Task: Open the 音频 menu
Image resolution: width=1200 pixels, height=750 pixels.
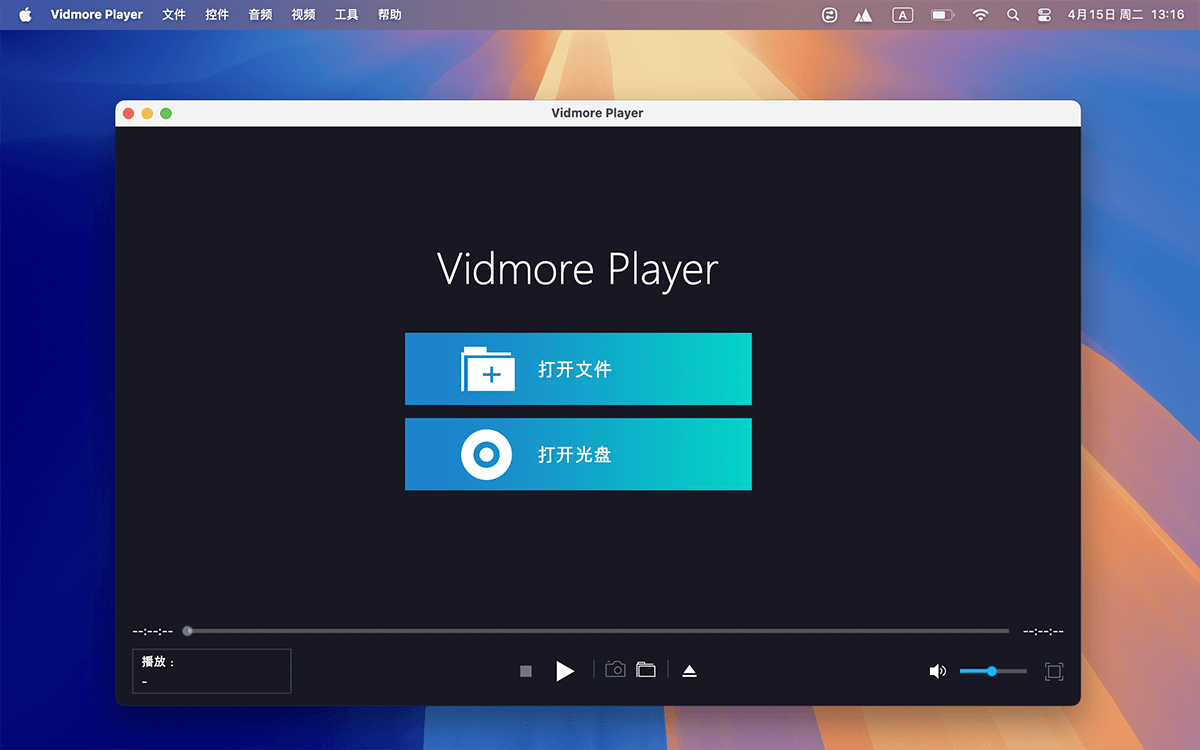Action: pos(260,15)
